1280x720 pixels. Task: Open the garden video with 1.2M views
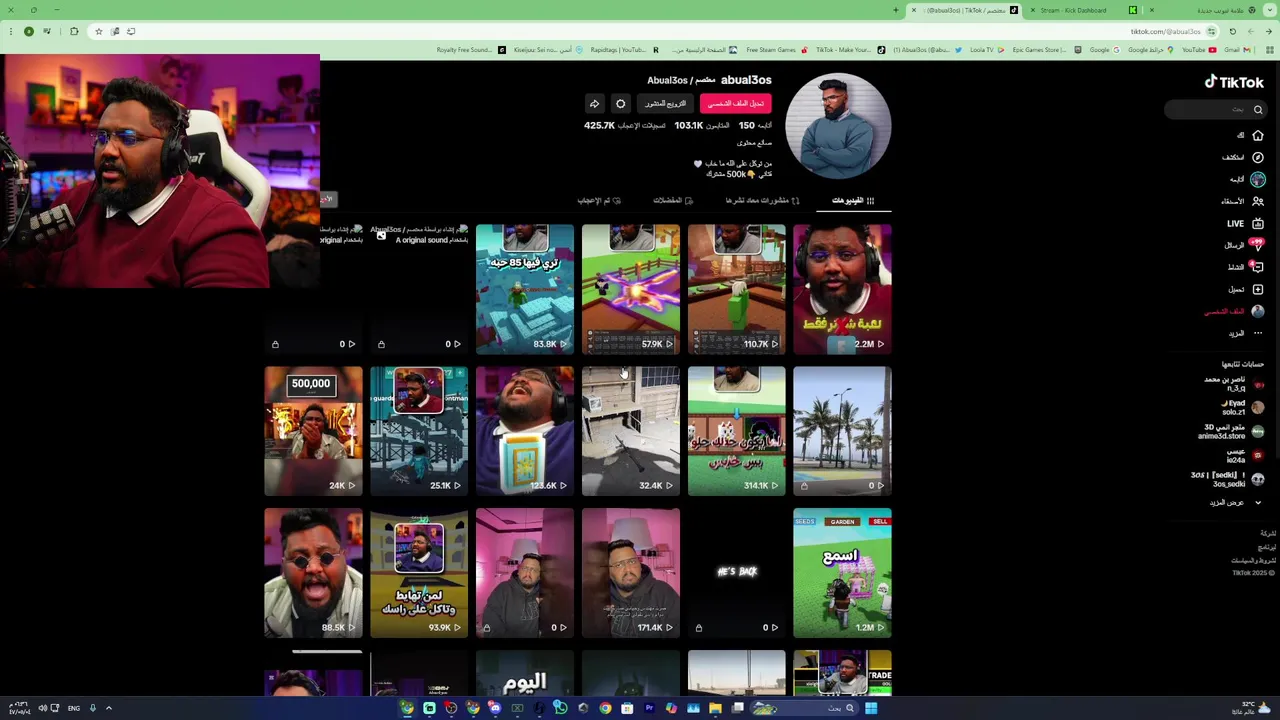click(x=842, y=573)
